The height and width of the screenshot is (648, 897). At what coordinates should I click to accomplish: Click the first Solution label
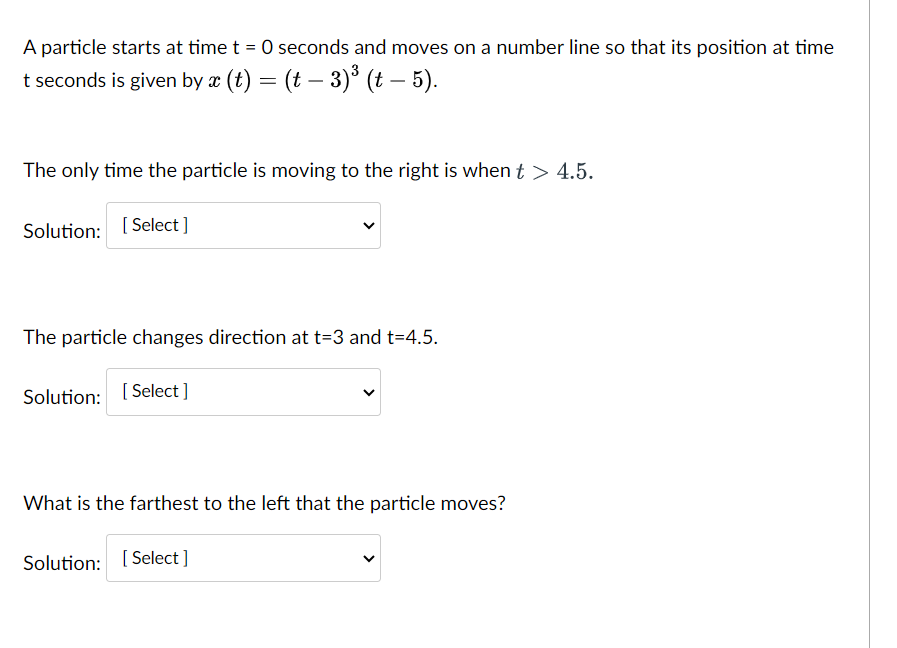pos(61,231)
